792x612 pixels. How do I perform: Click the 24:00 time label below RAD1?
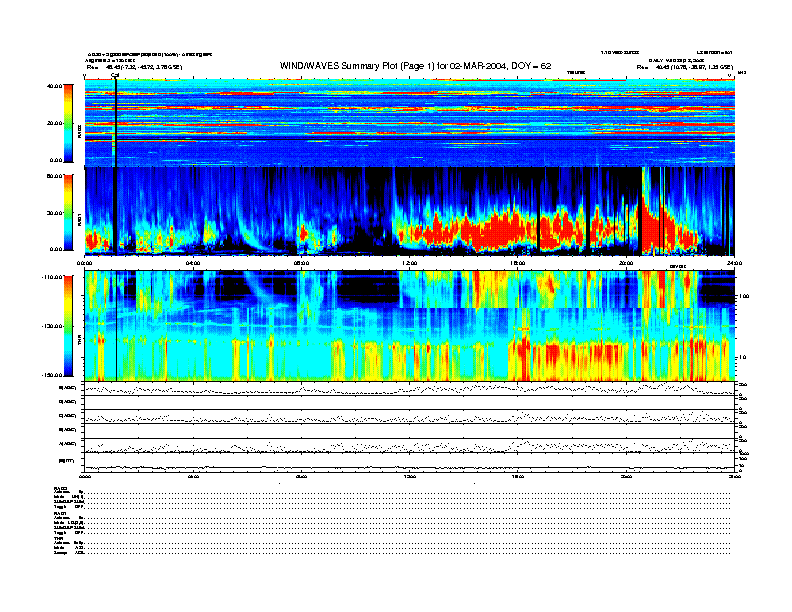pos(734,262)
